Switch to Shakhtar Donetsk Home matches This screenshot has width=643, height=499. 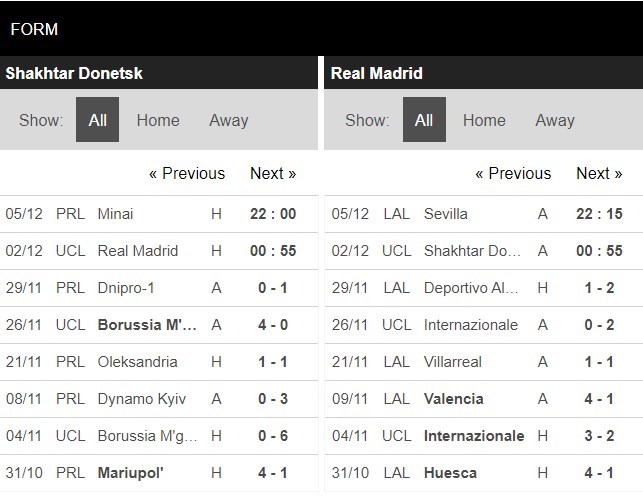tap(158, 120)
